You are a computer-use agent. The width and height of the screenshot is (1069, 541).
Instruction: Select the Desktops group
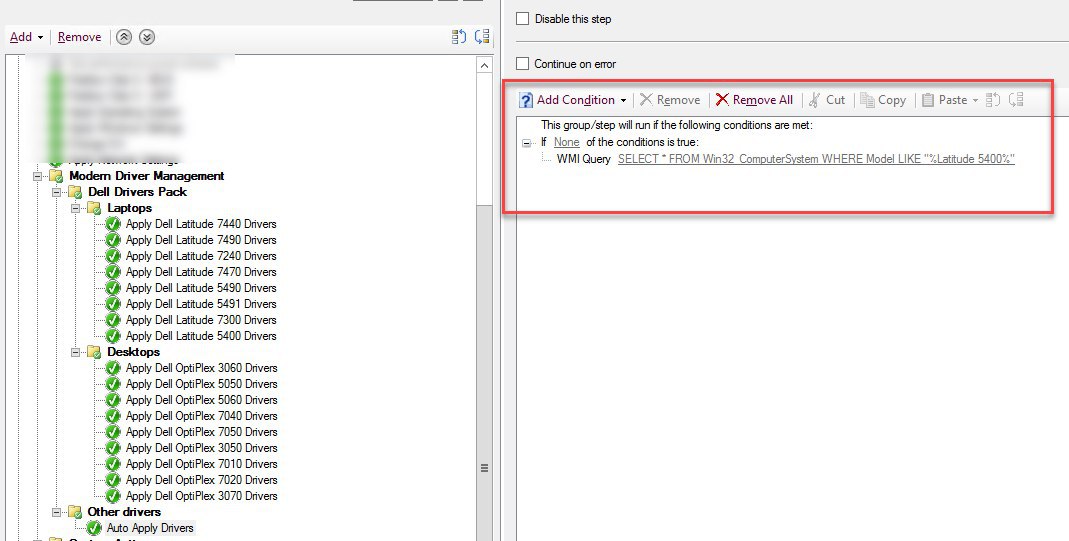(134, 352)
